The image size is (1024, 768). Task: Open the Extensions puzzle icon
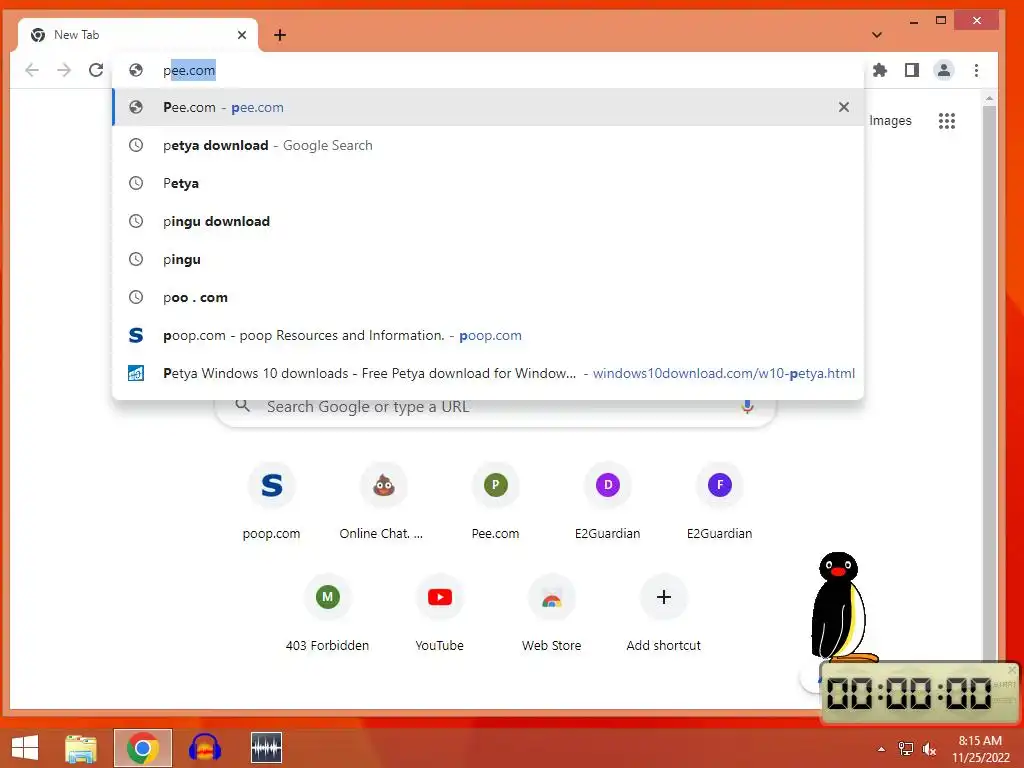[880, 70]
